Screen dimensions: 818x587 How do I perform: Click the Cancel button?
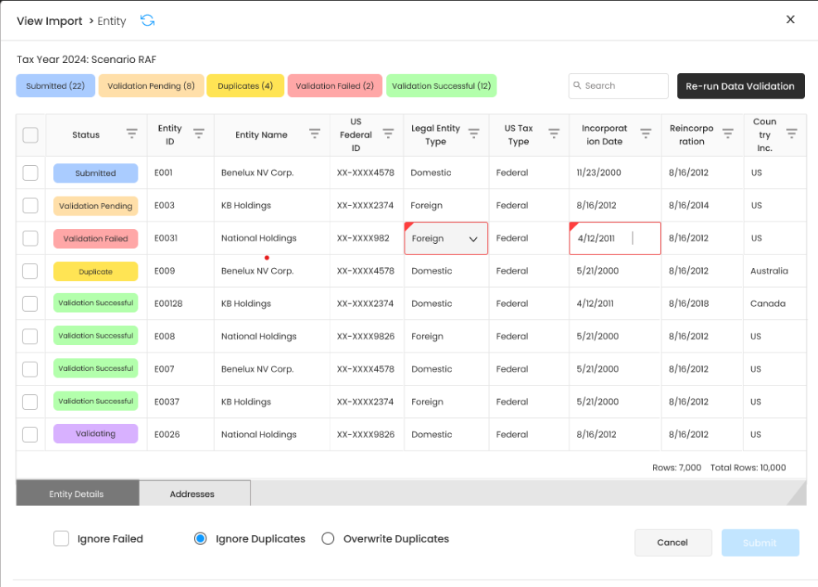673,543
